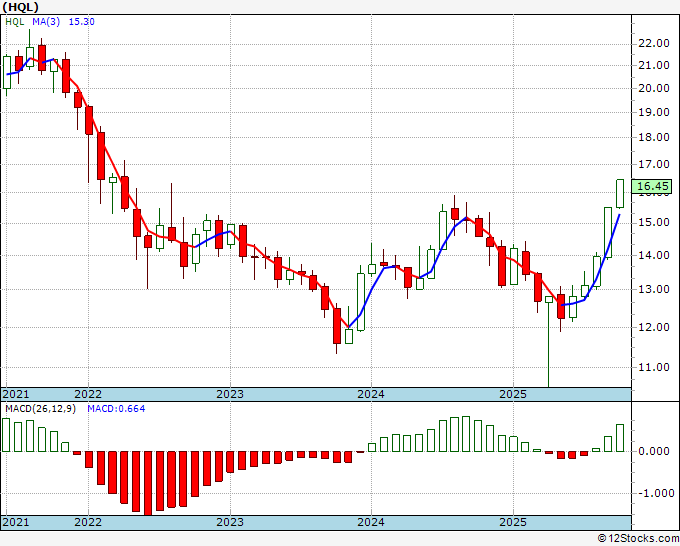Click the 17.00 price axis label
This screenshot has width=680, height=546.
click(x=654, y=164)
